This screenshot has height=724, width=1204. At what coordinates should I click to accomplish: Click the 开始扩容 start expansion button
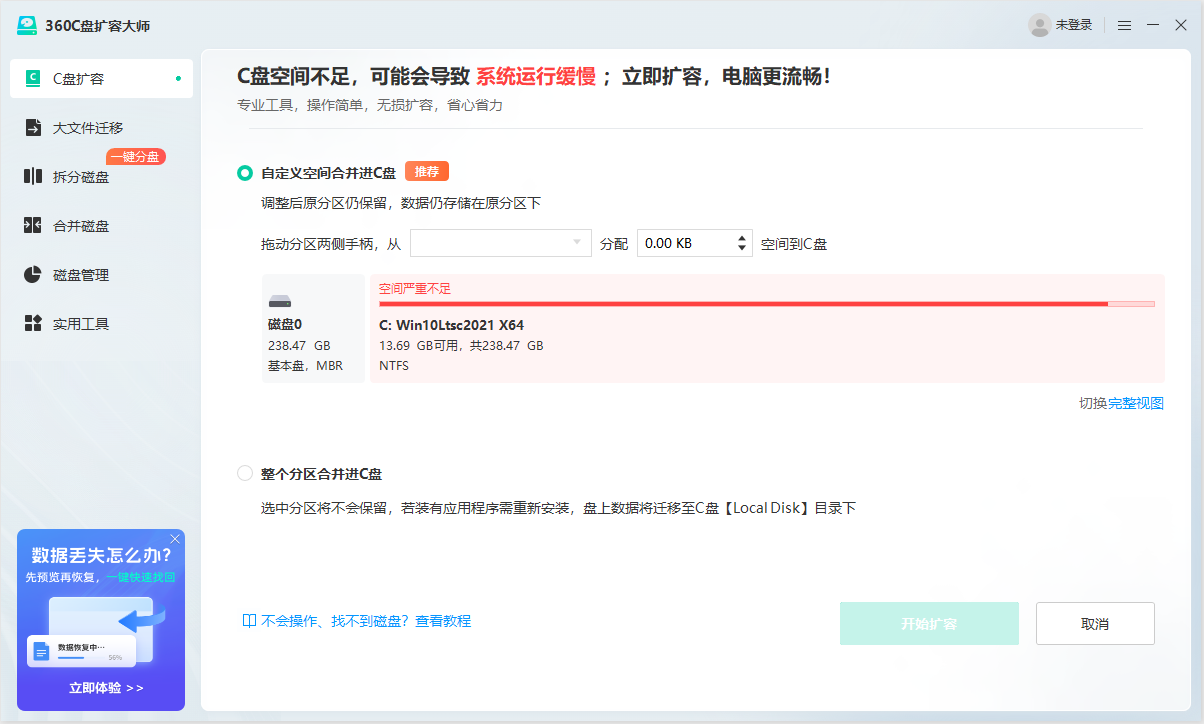coord(929,622)
